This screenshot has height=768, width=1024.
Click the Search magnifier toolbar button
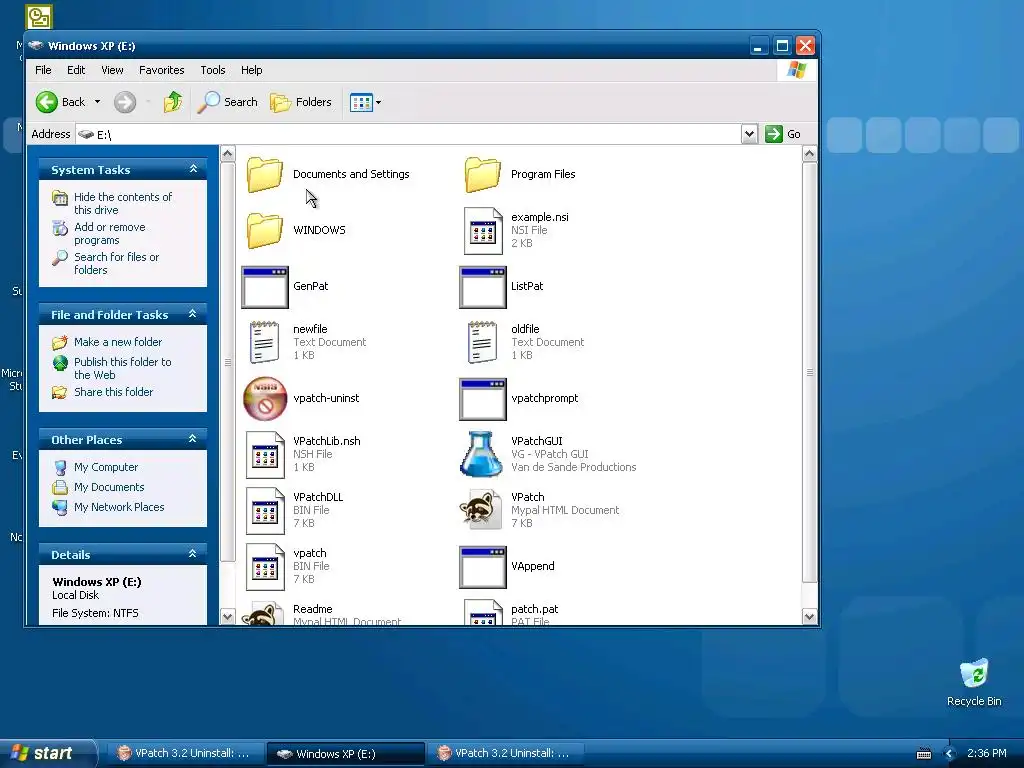click(x=227, y=102)
